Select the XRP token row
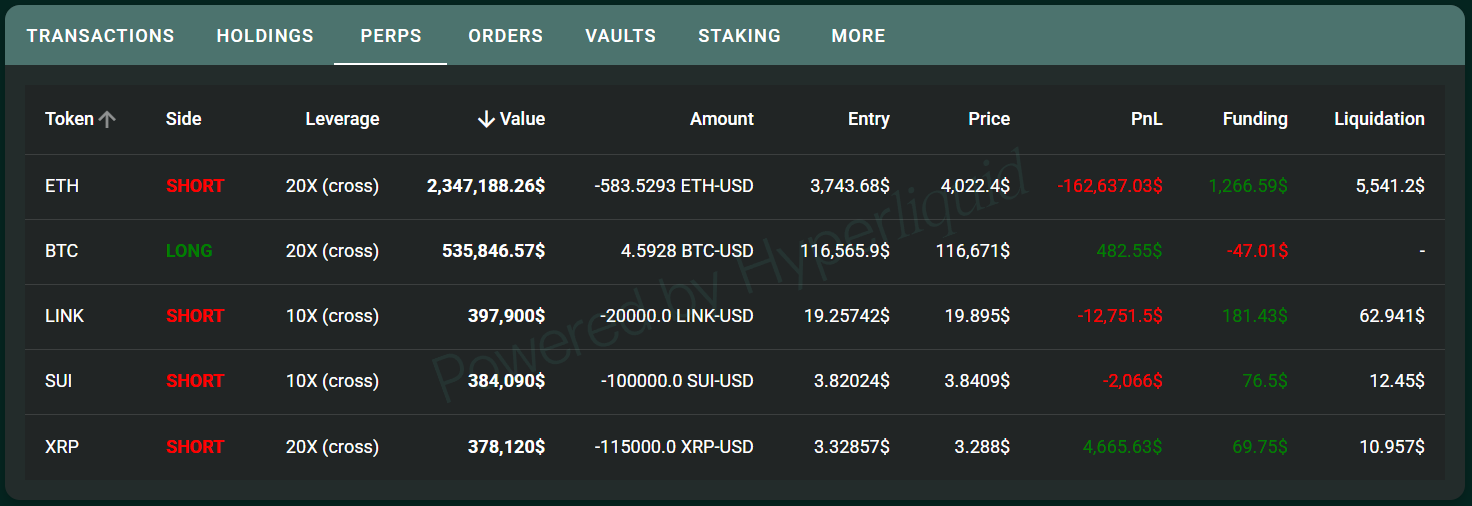The width and height of the screenshot is (1472, 506). pos(735,447)
